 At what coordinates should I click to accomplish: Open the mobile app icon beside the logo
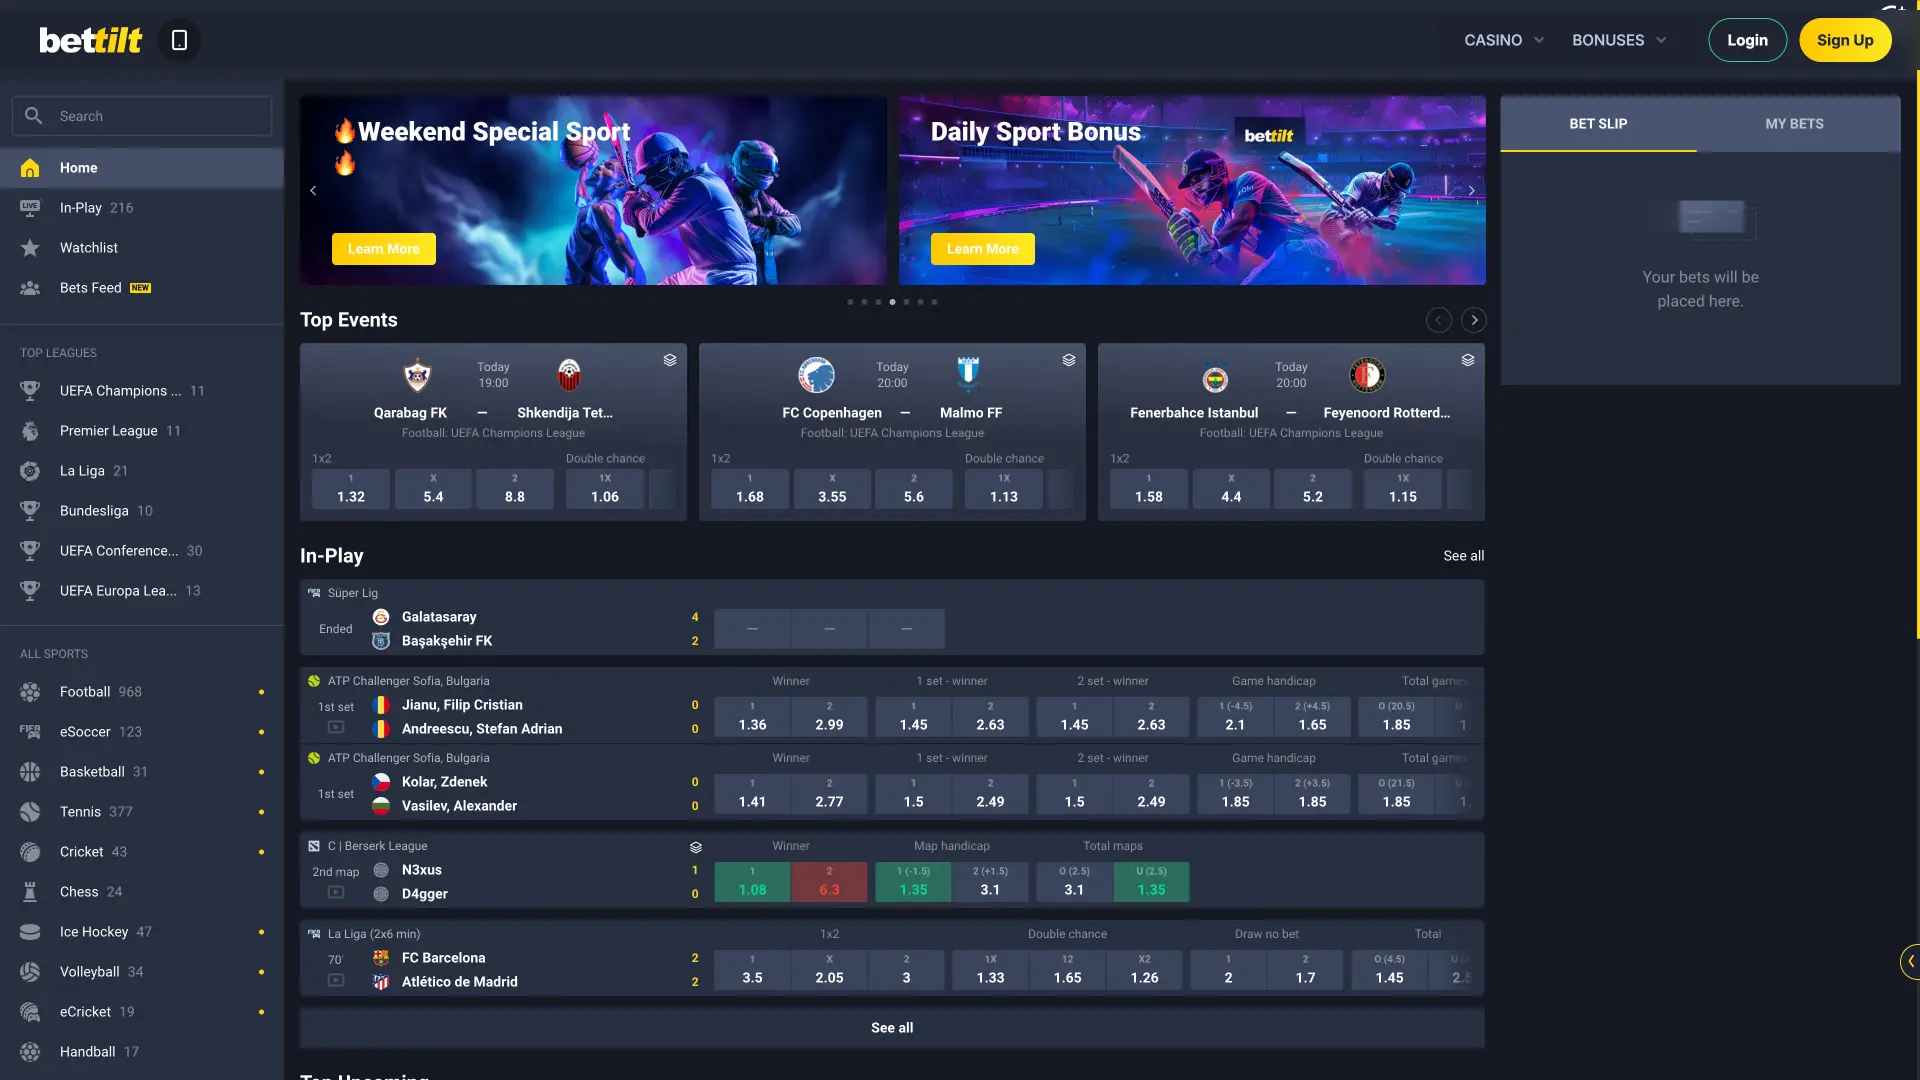(x=180, y=40)
